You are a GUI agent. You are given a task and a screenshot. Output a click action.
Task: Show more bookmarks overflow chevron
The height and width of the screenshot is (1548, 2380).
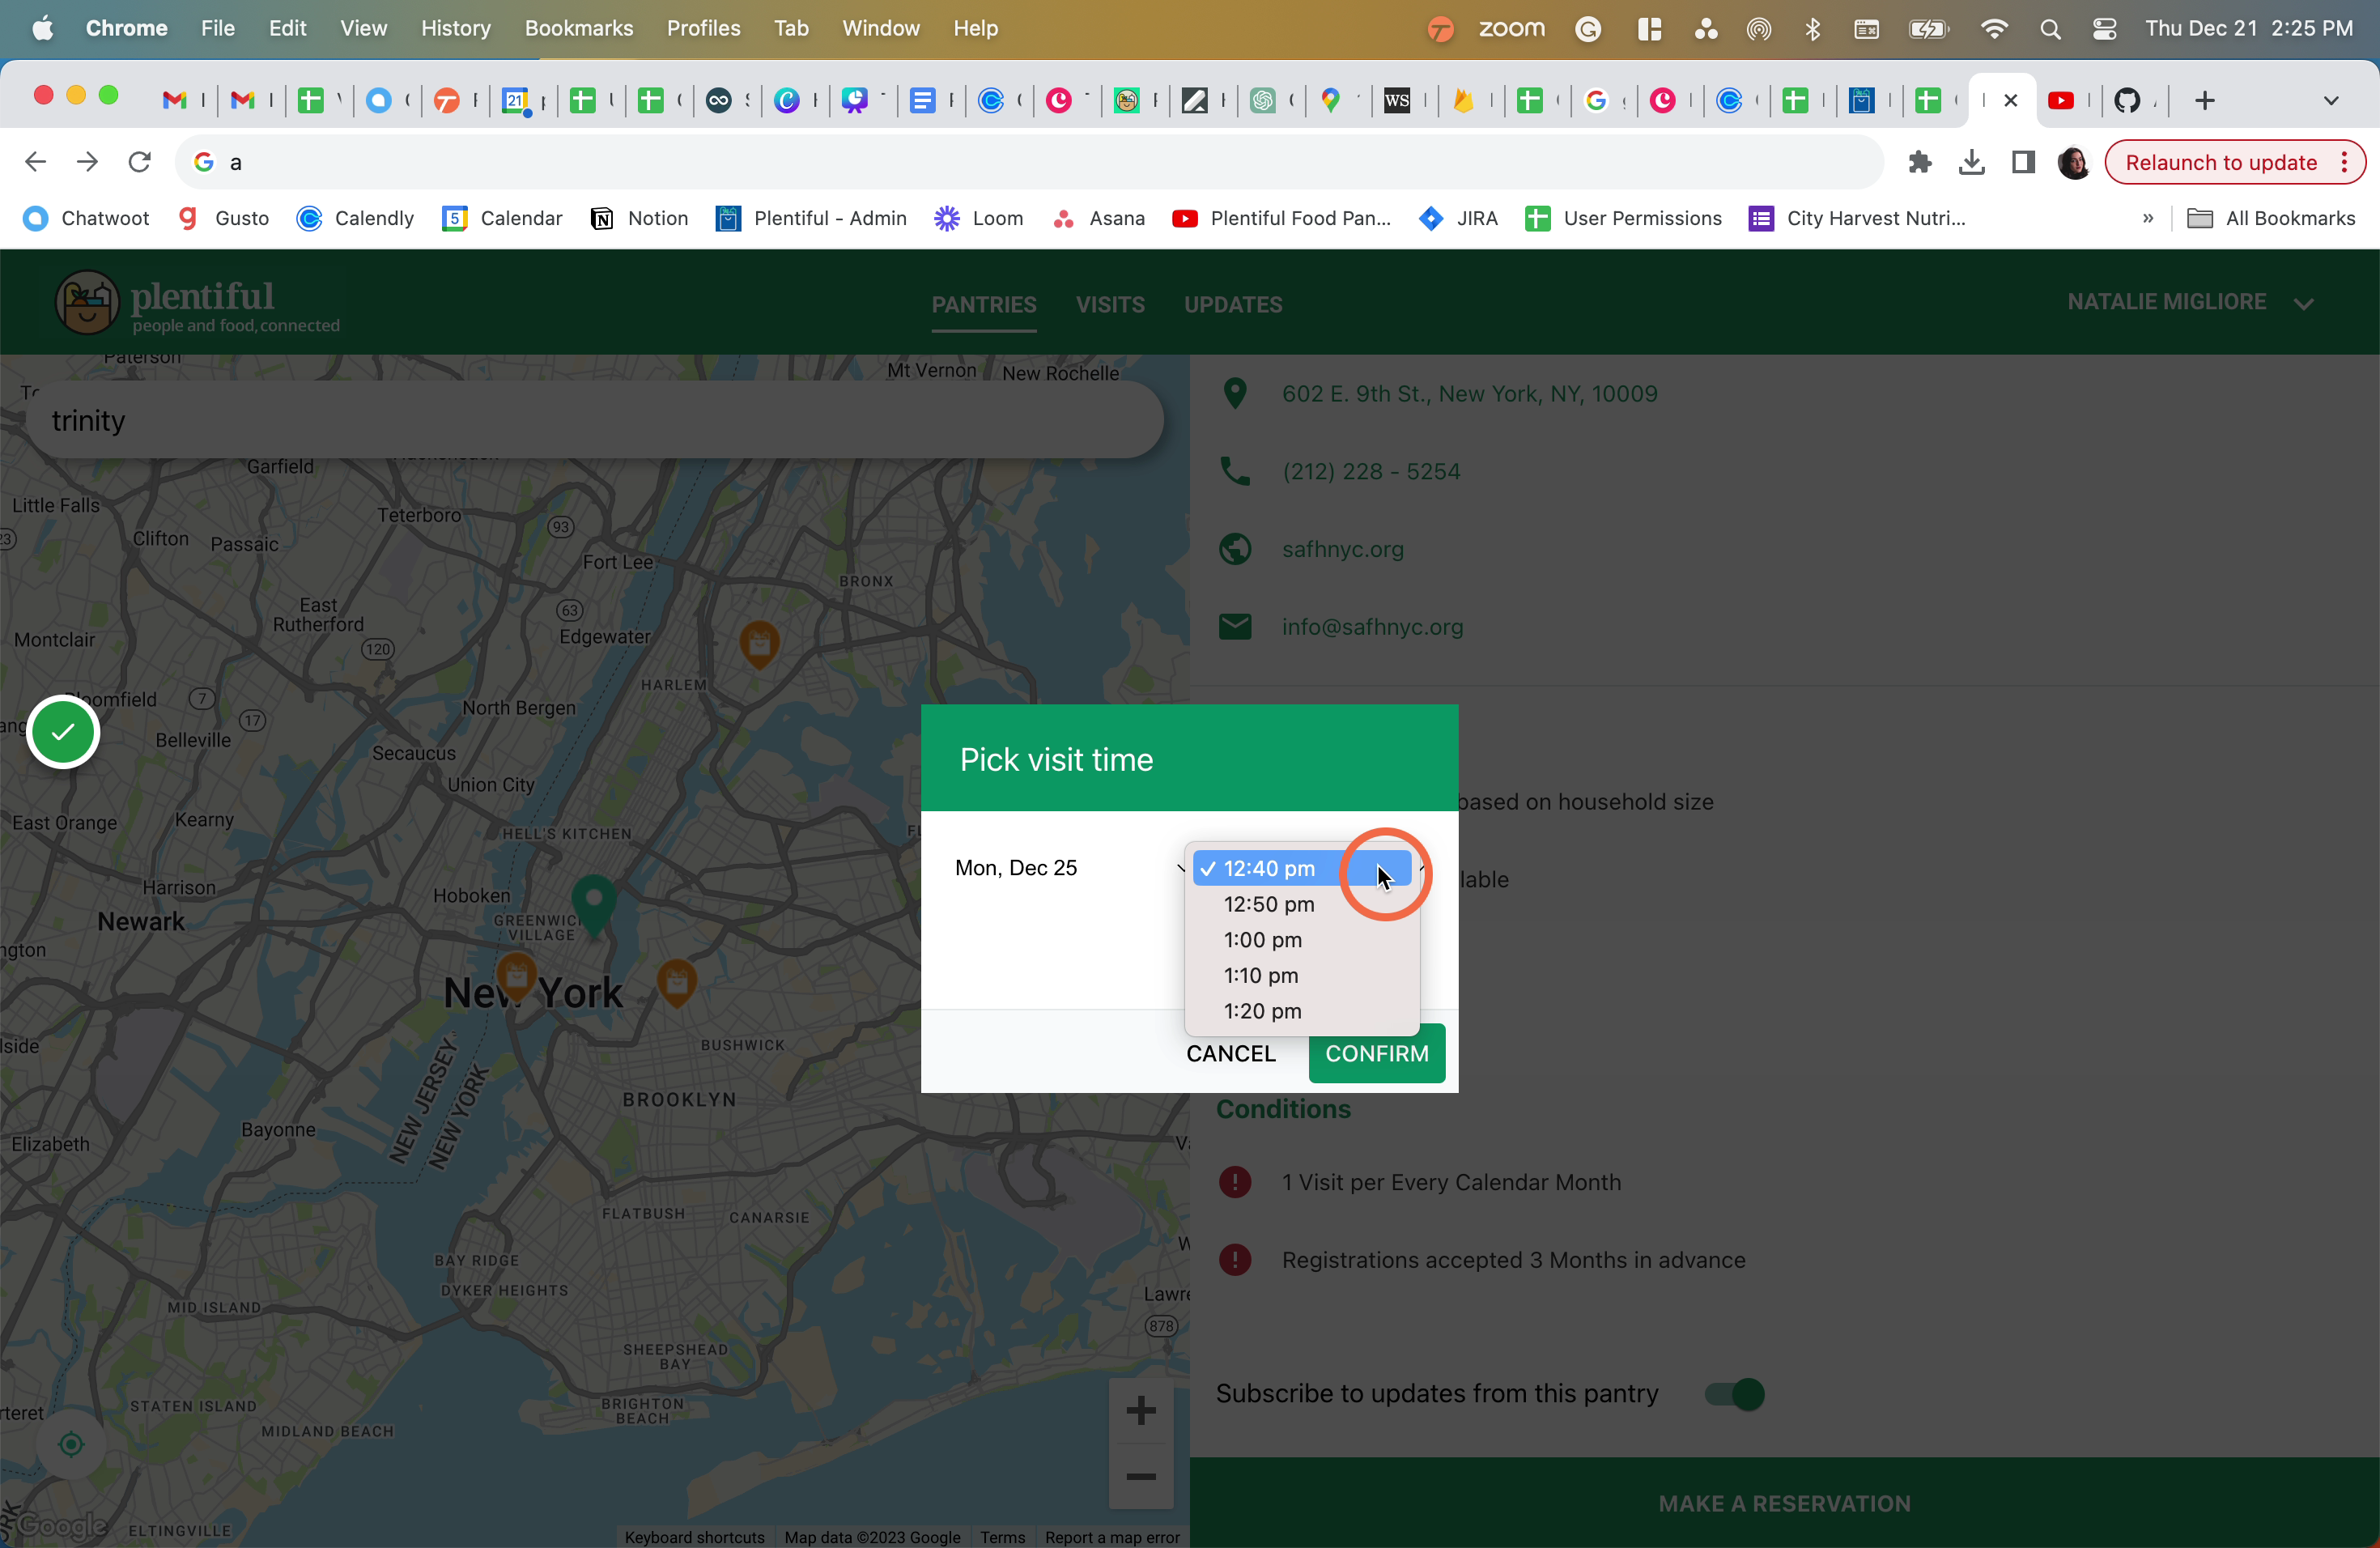click(2147, 218)
